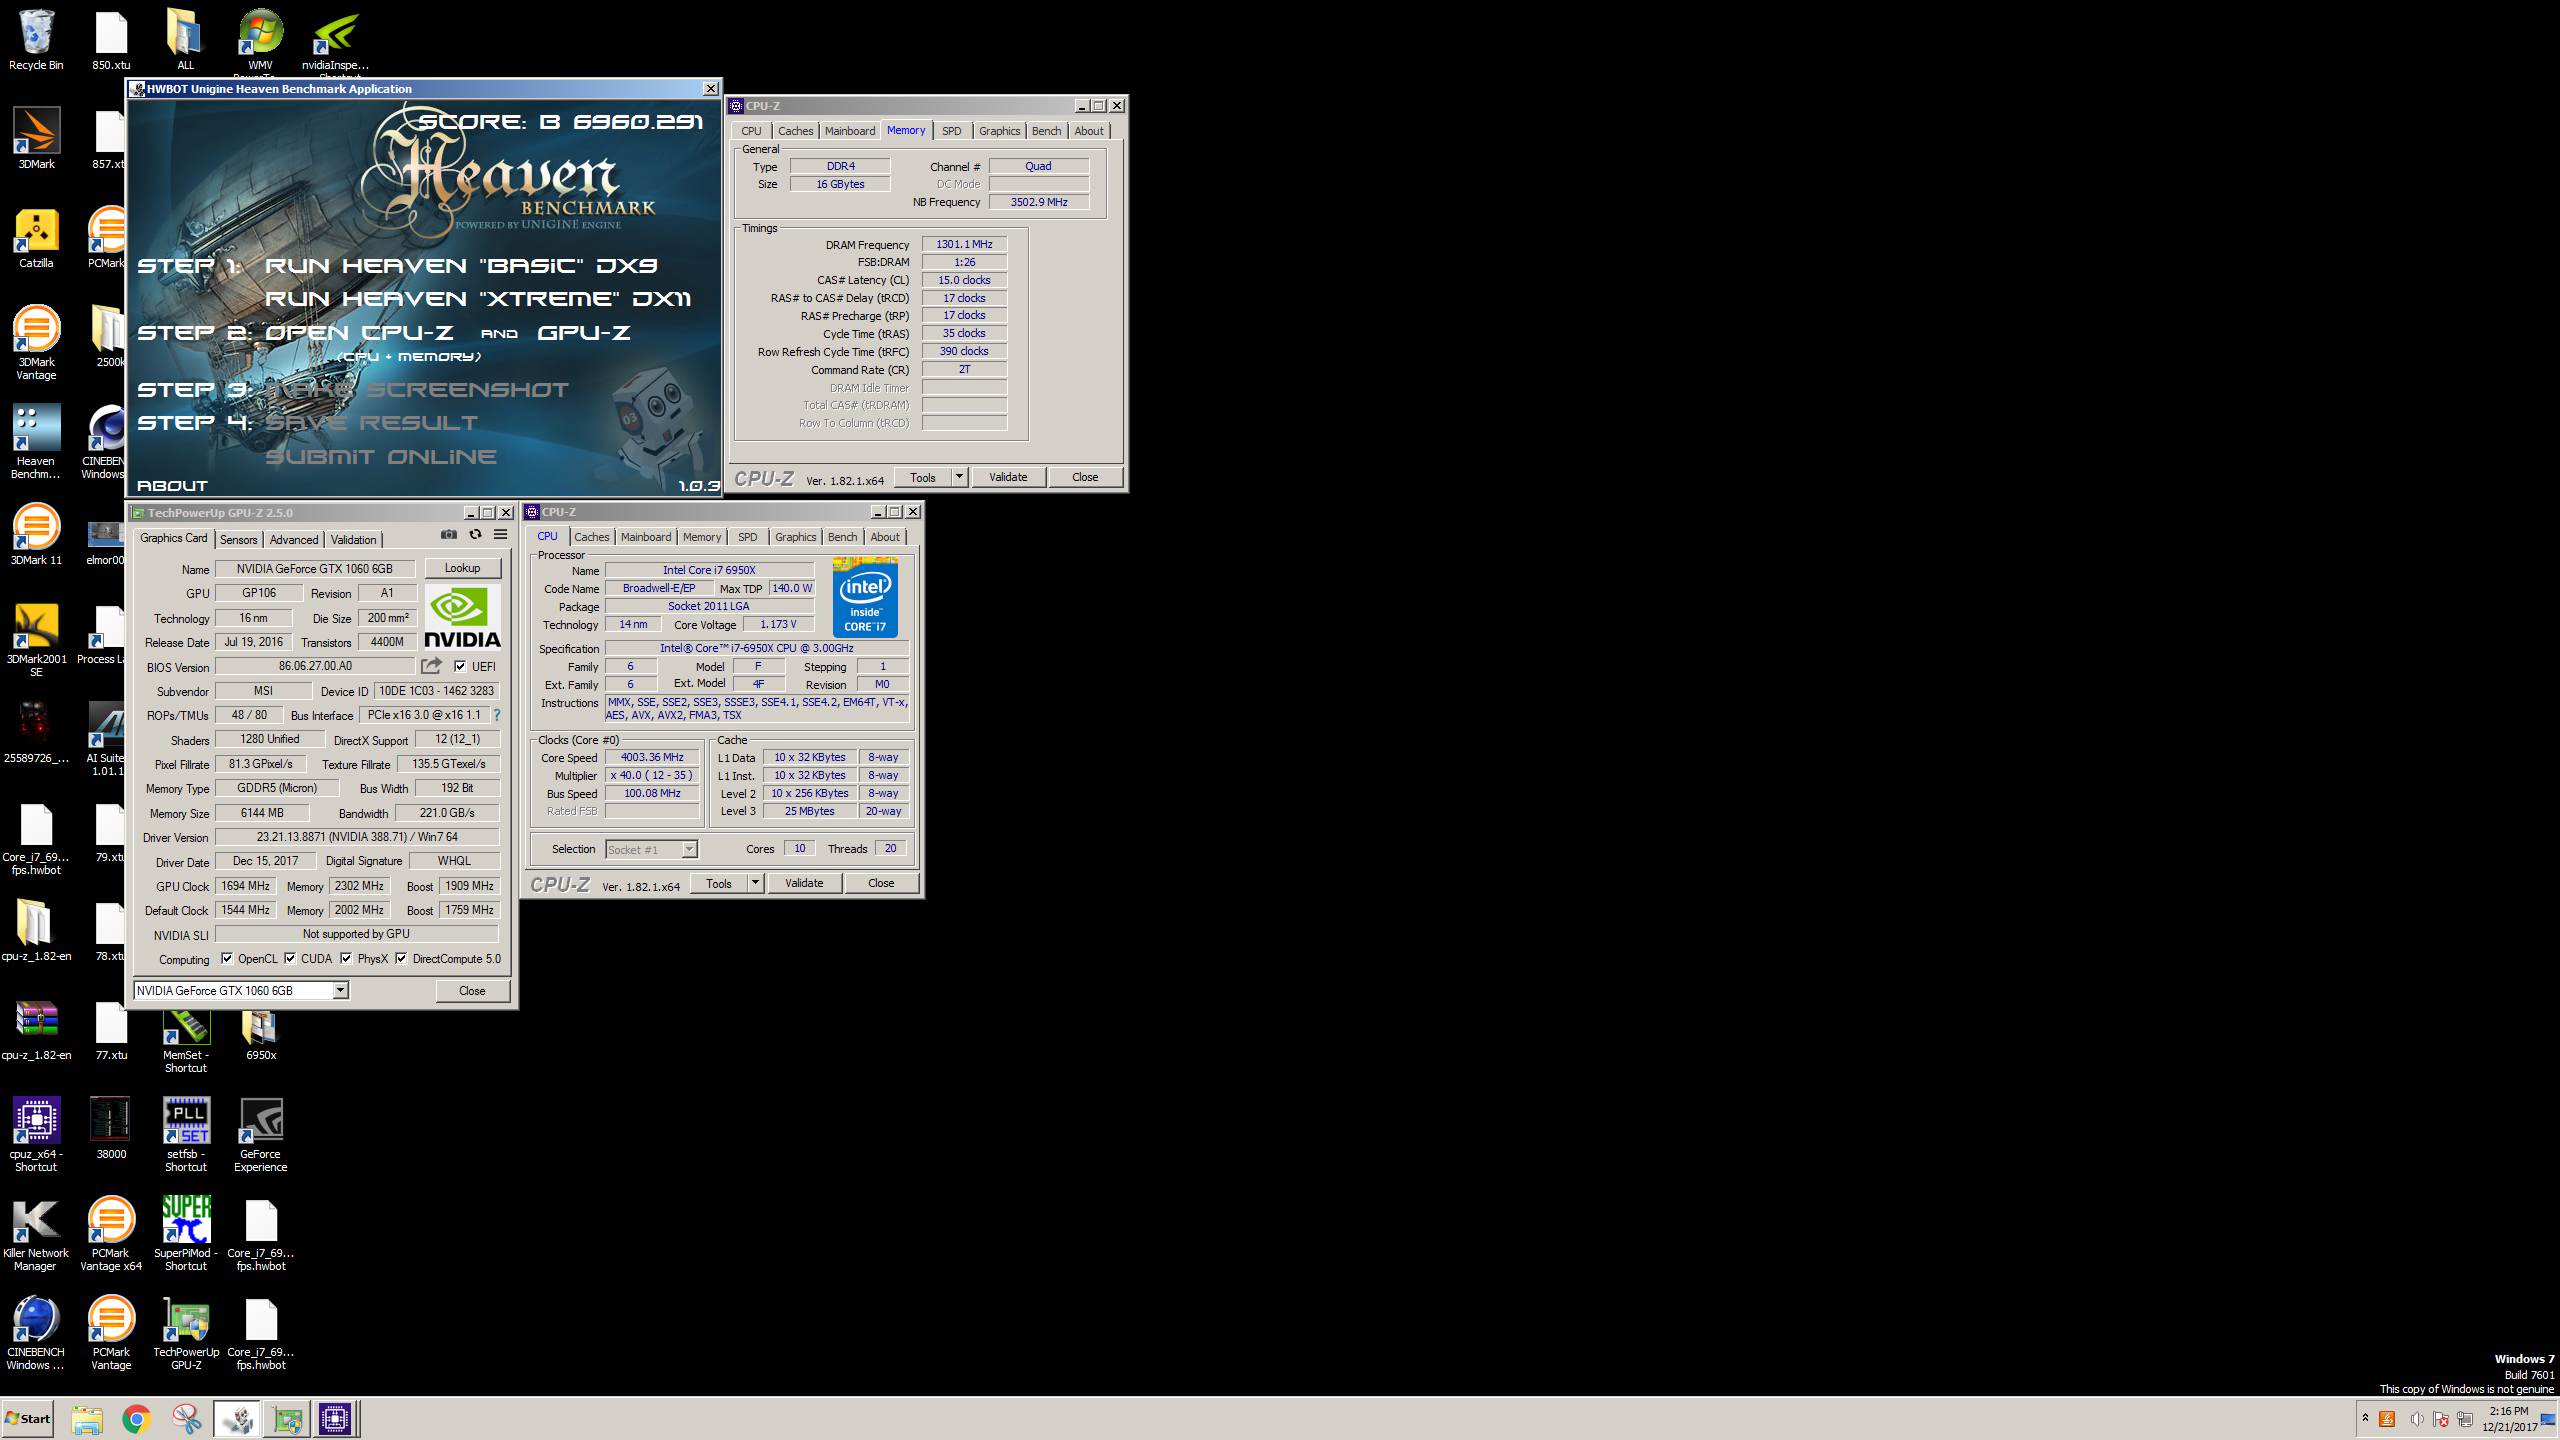Open the Caches tab in lower CPU-Z
The image size is (2560, 1440).
(592, 537)
